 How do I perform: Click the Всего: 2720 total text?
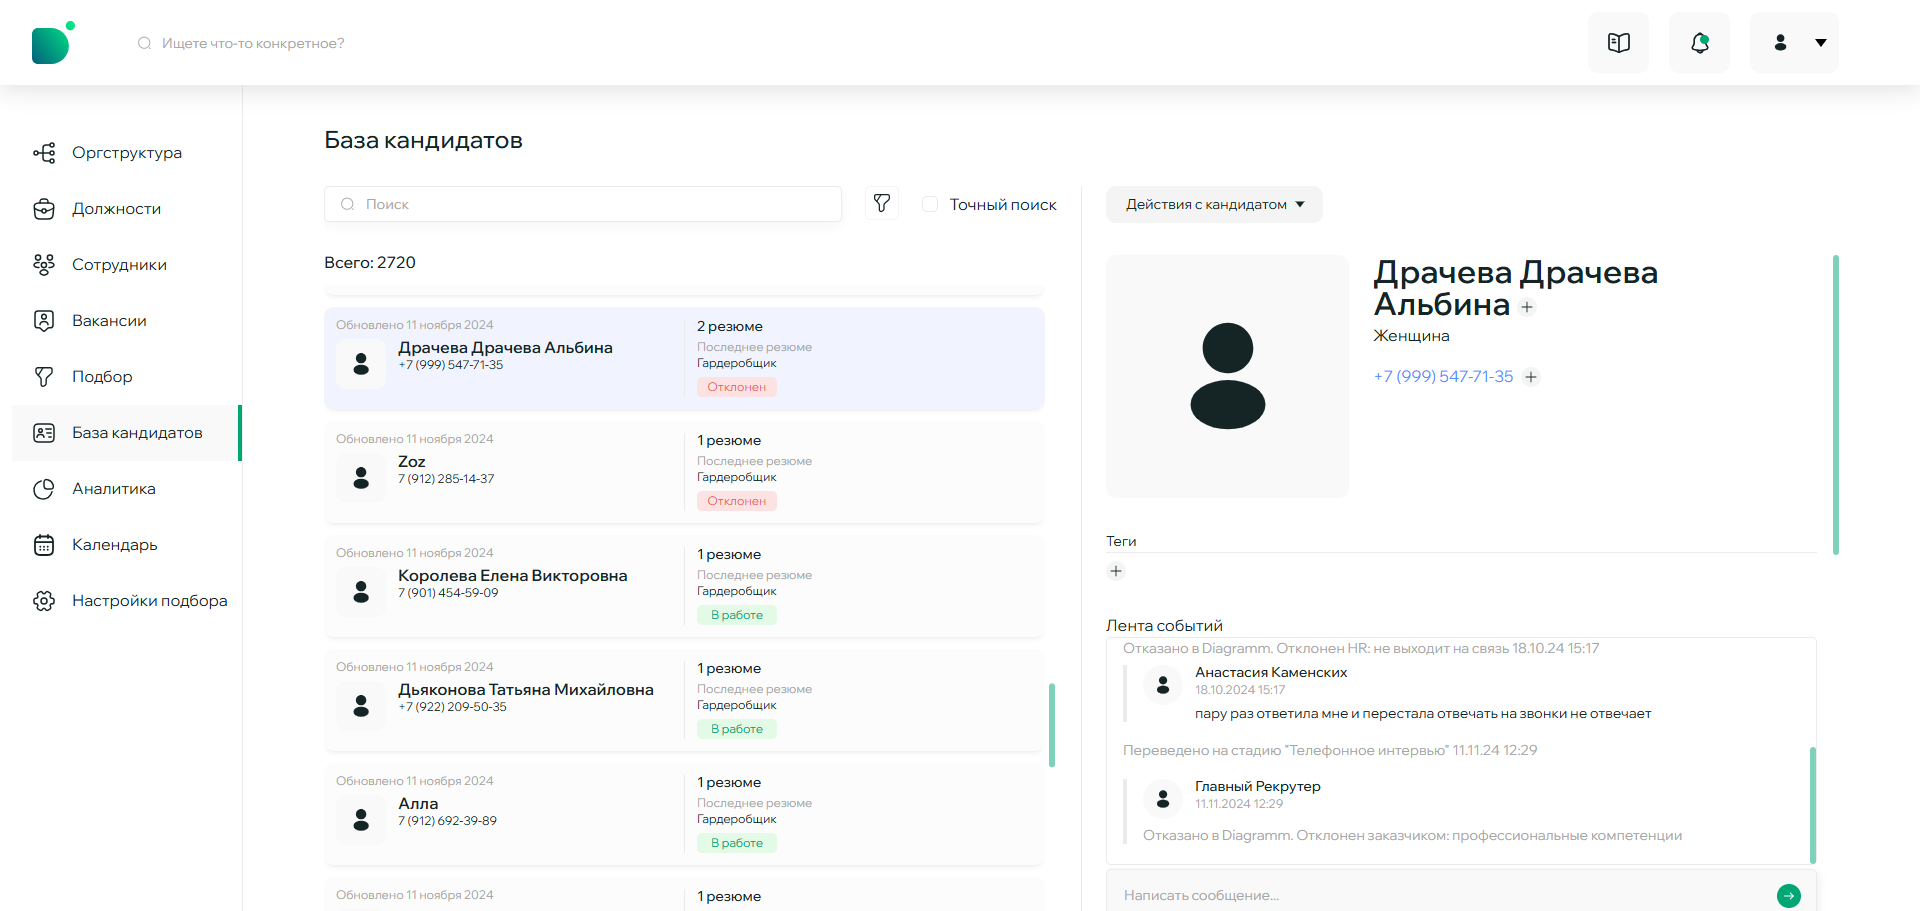[370, 263]
